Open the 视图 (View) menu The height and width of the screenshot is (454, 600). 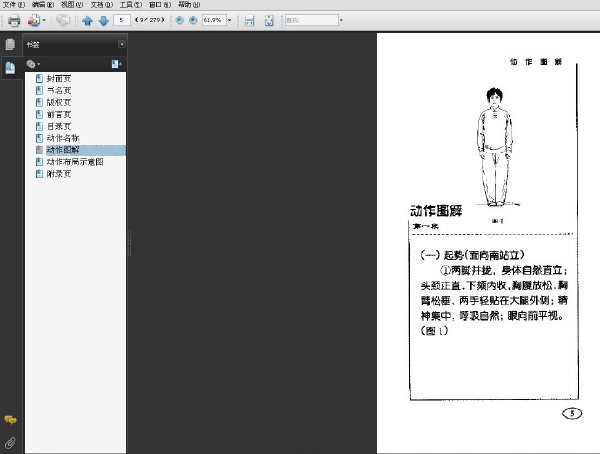(x=72, y=5)
